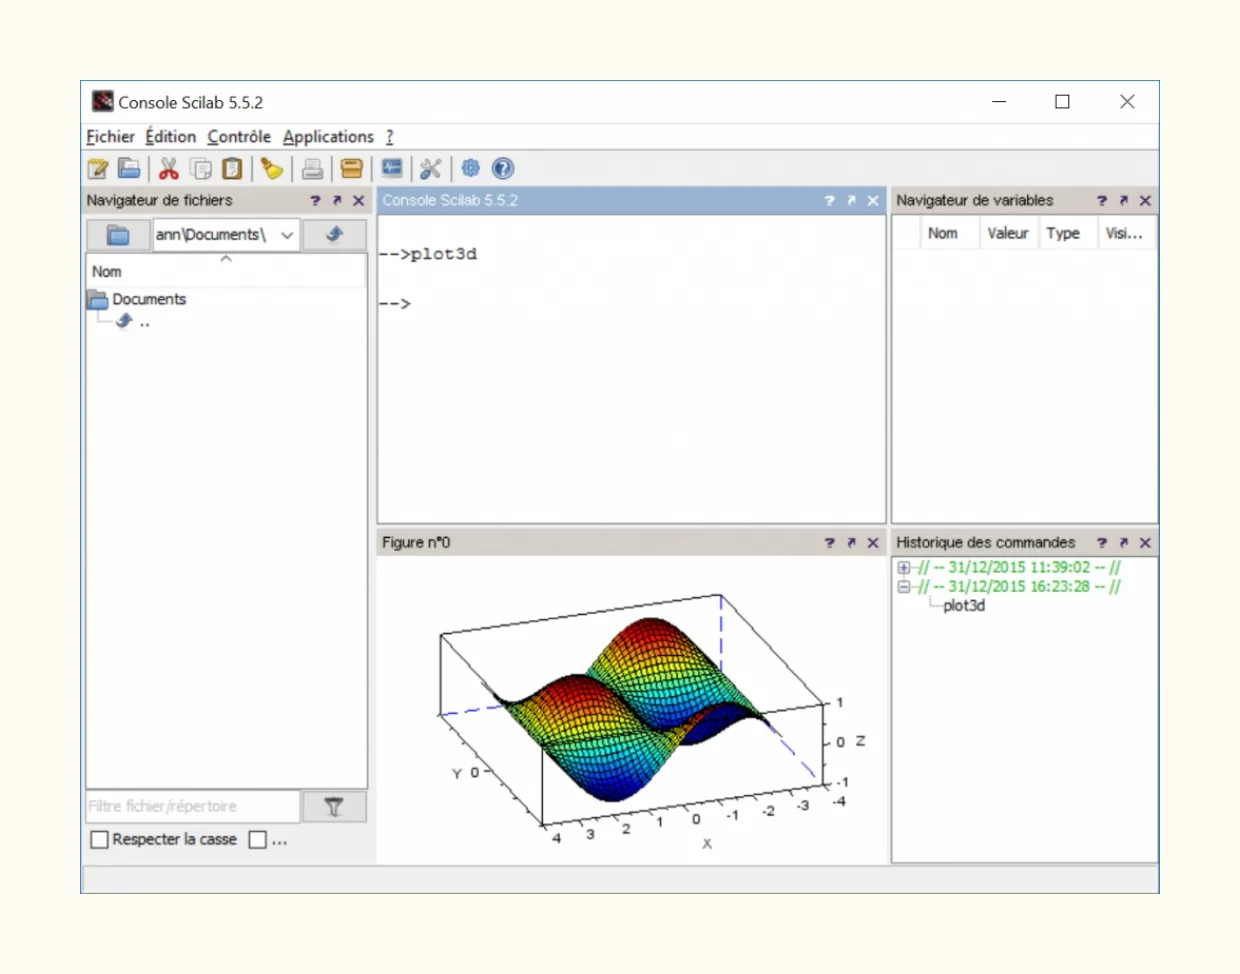
Task: Minimize the Console Scilab window
Action: [x=999, y=102]
